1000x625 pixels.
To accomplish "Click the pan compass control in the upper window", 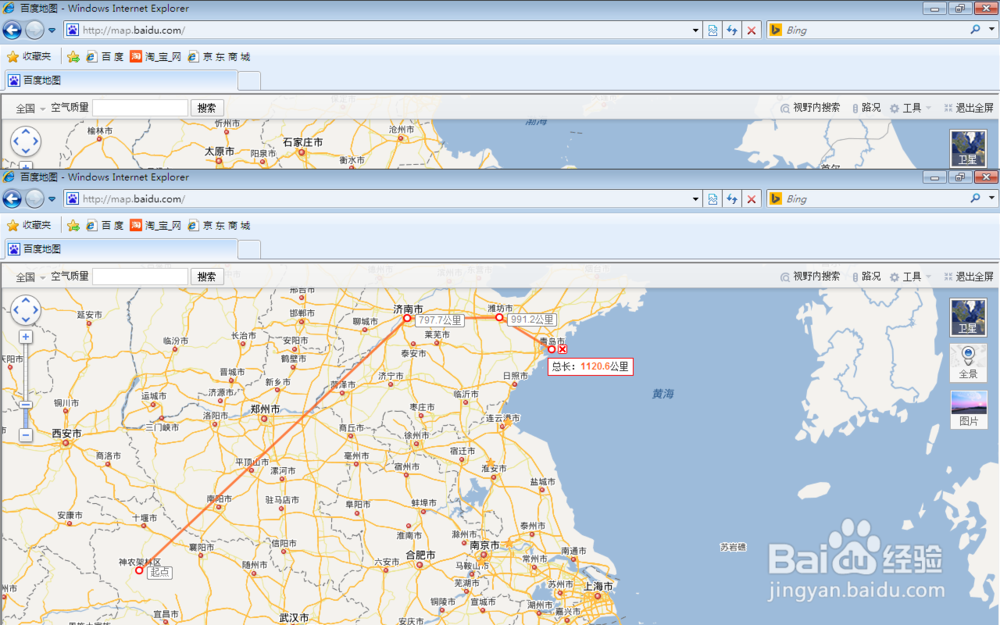I will 26,141.
